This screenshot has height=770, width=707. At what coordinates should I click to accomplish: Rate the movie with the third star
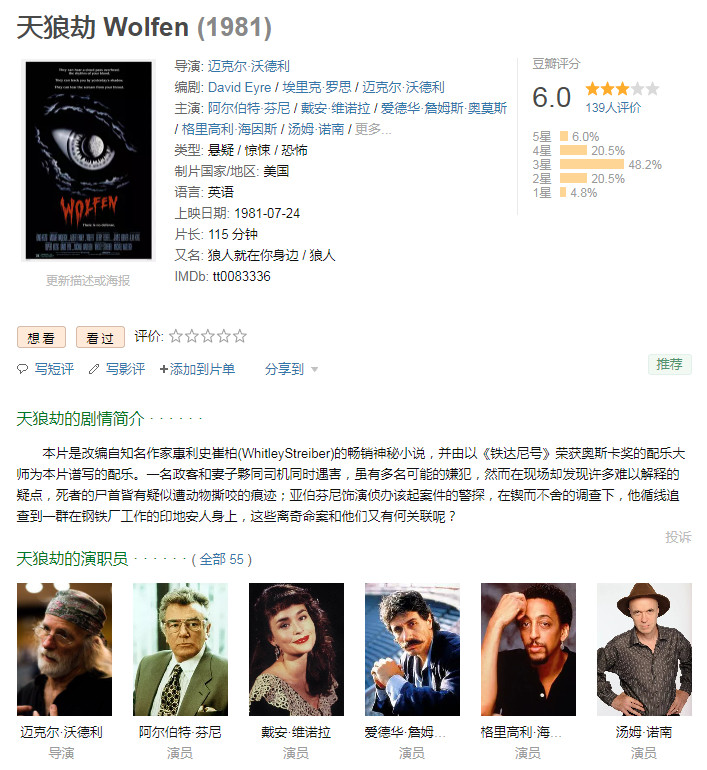tap(208, 336)
